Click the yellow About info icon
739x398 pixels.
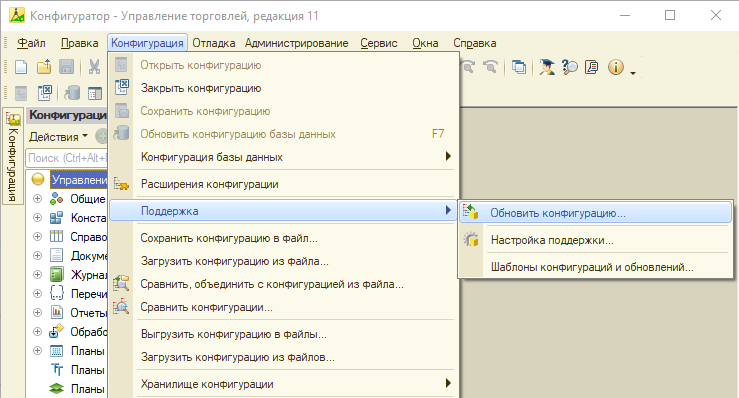[616, 67]
